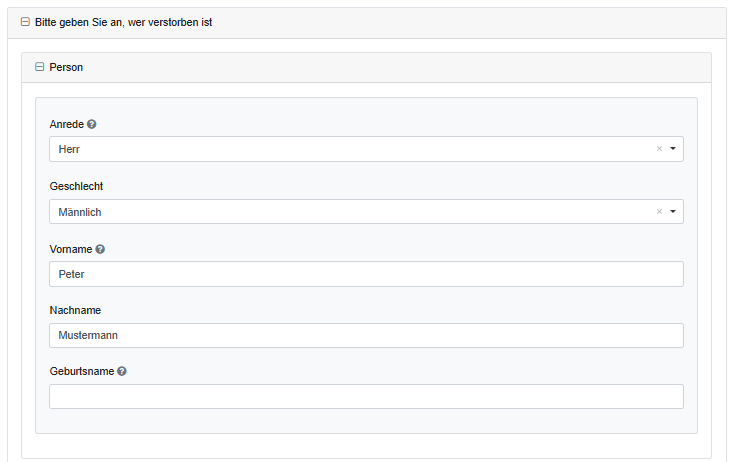This screenshot has height=462, width=729.
Task: Select the Anrede combo box showing "Herr"
Action: tap(350, 149)
